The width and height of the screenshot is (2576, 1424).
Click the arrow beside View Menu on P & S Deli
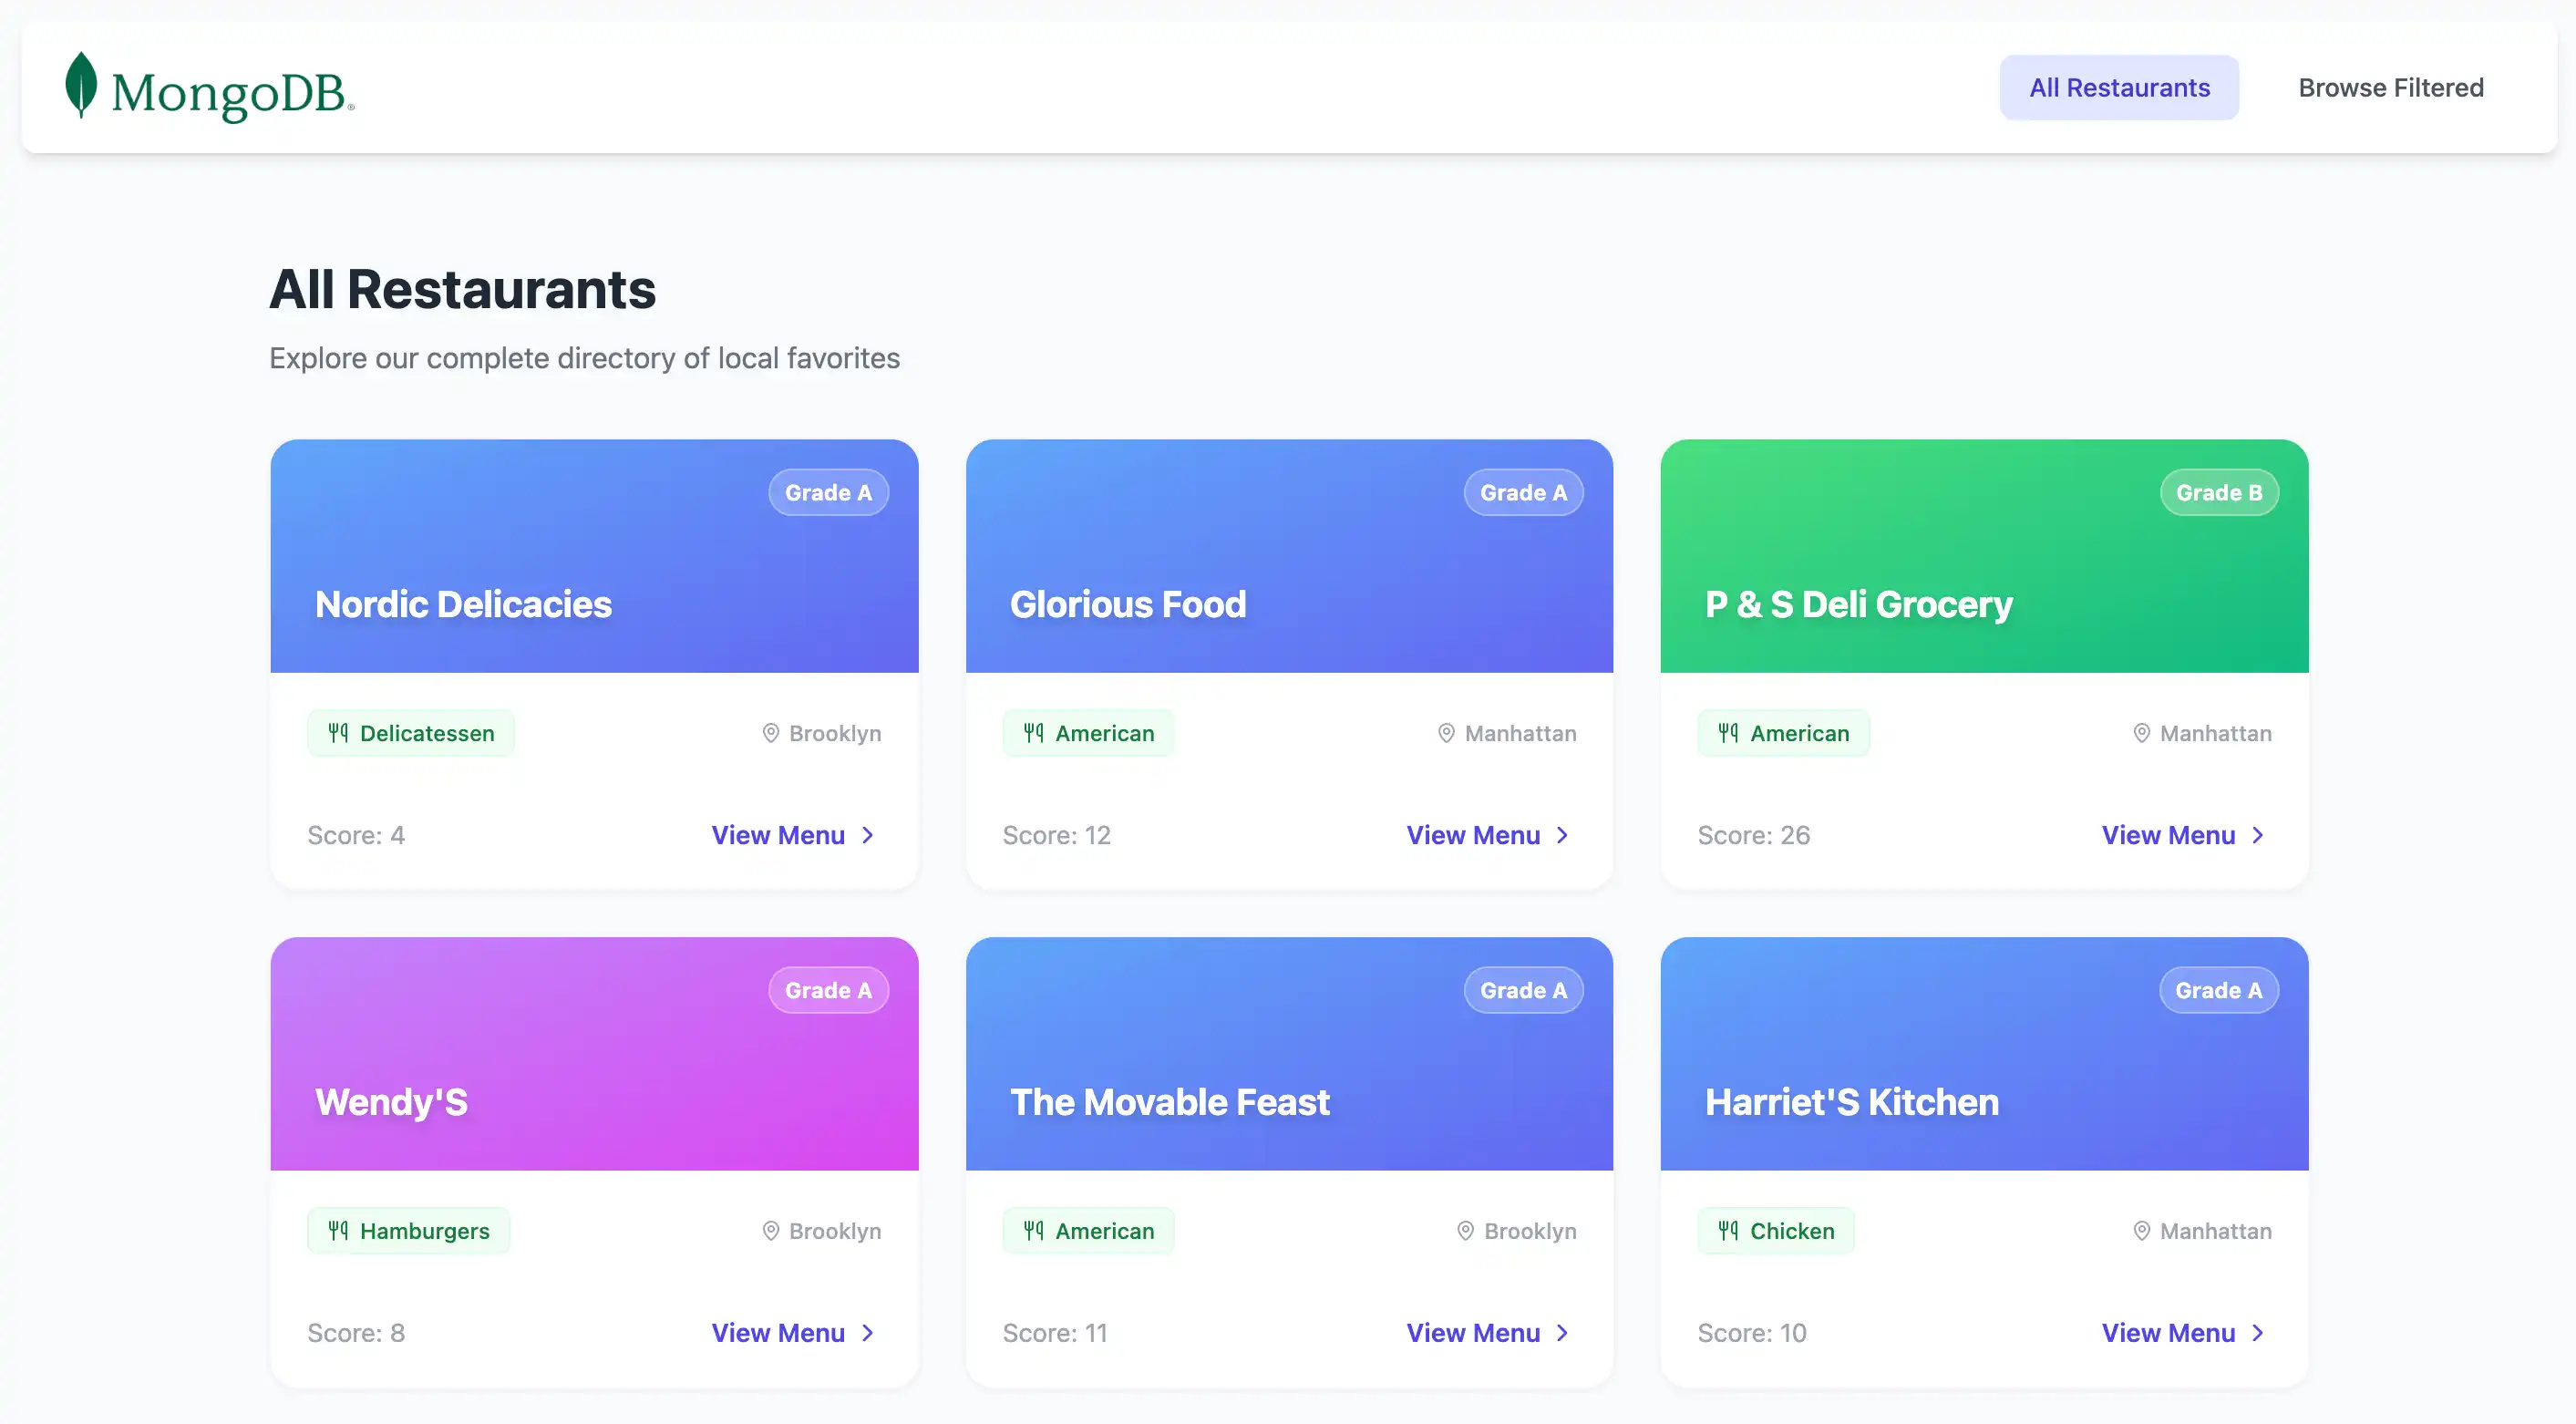(x=2258, y=835)
